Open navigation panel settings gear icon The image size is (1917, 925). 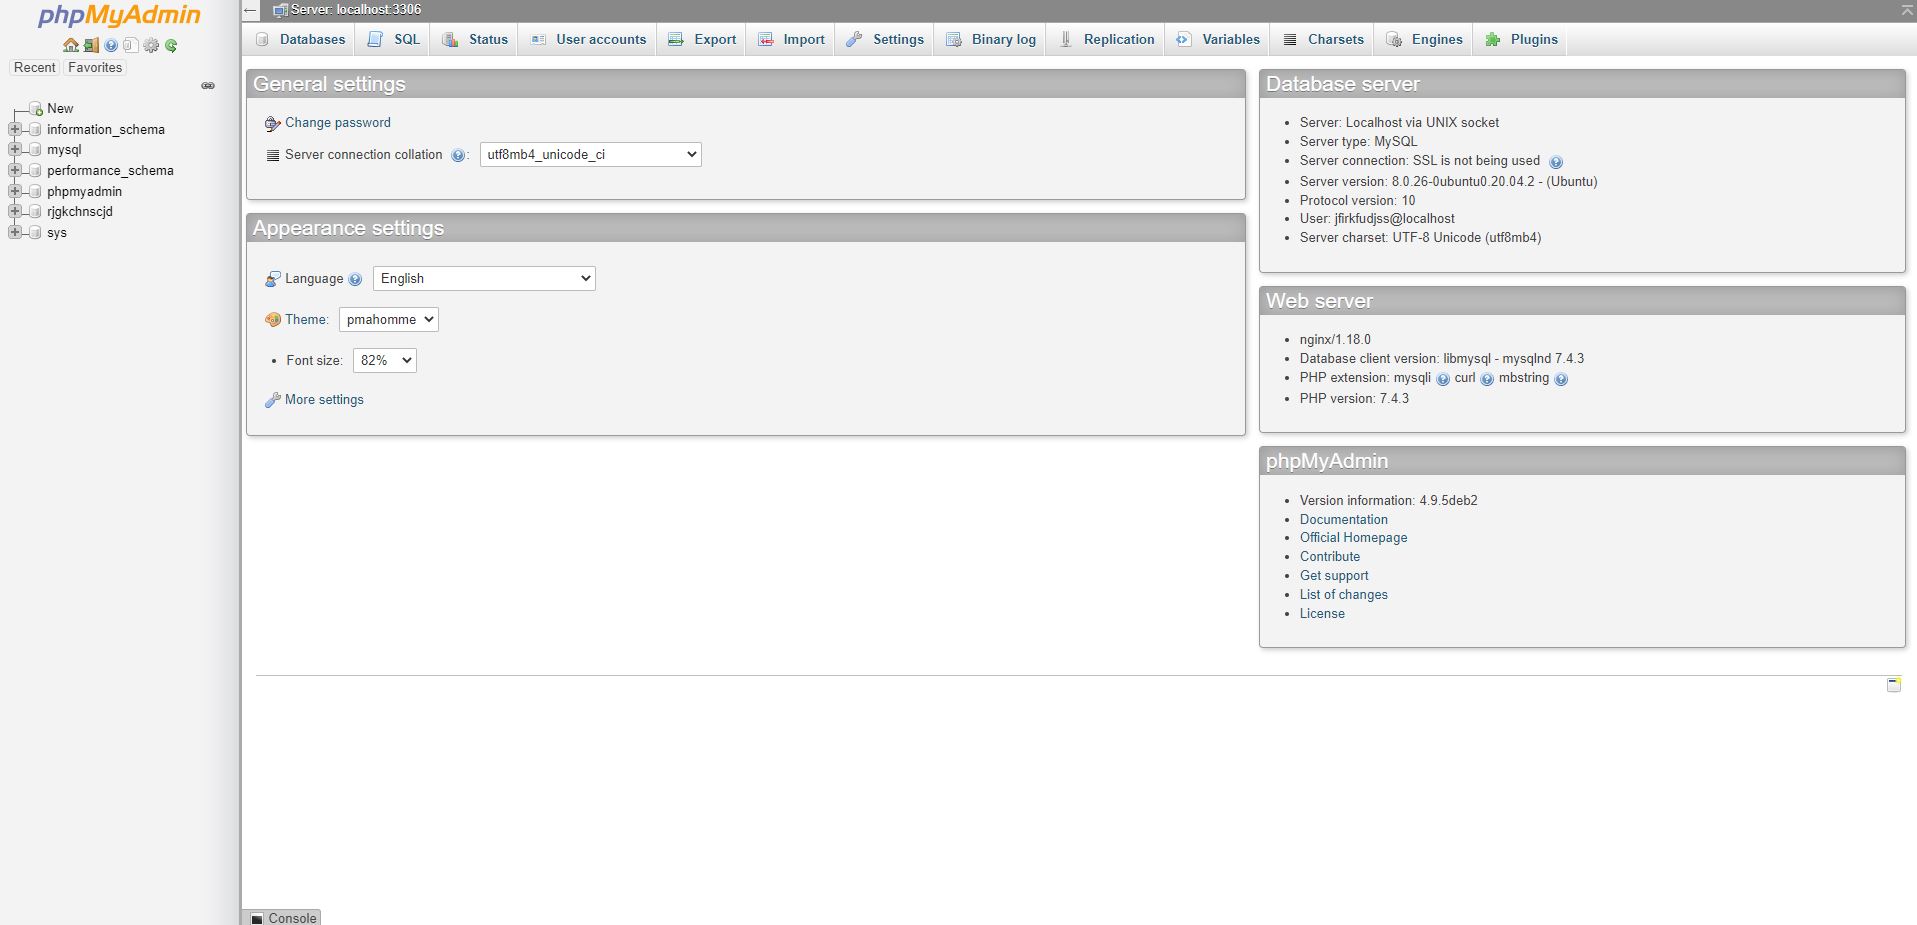click(x=151, y=45)
